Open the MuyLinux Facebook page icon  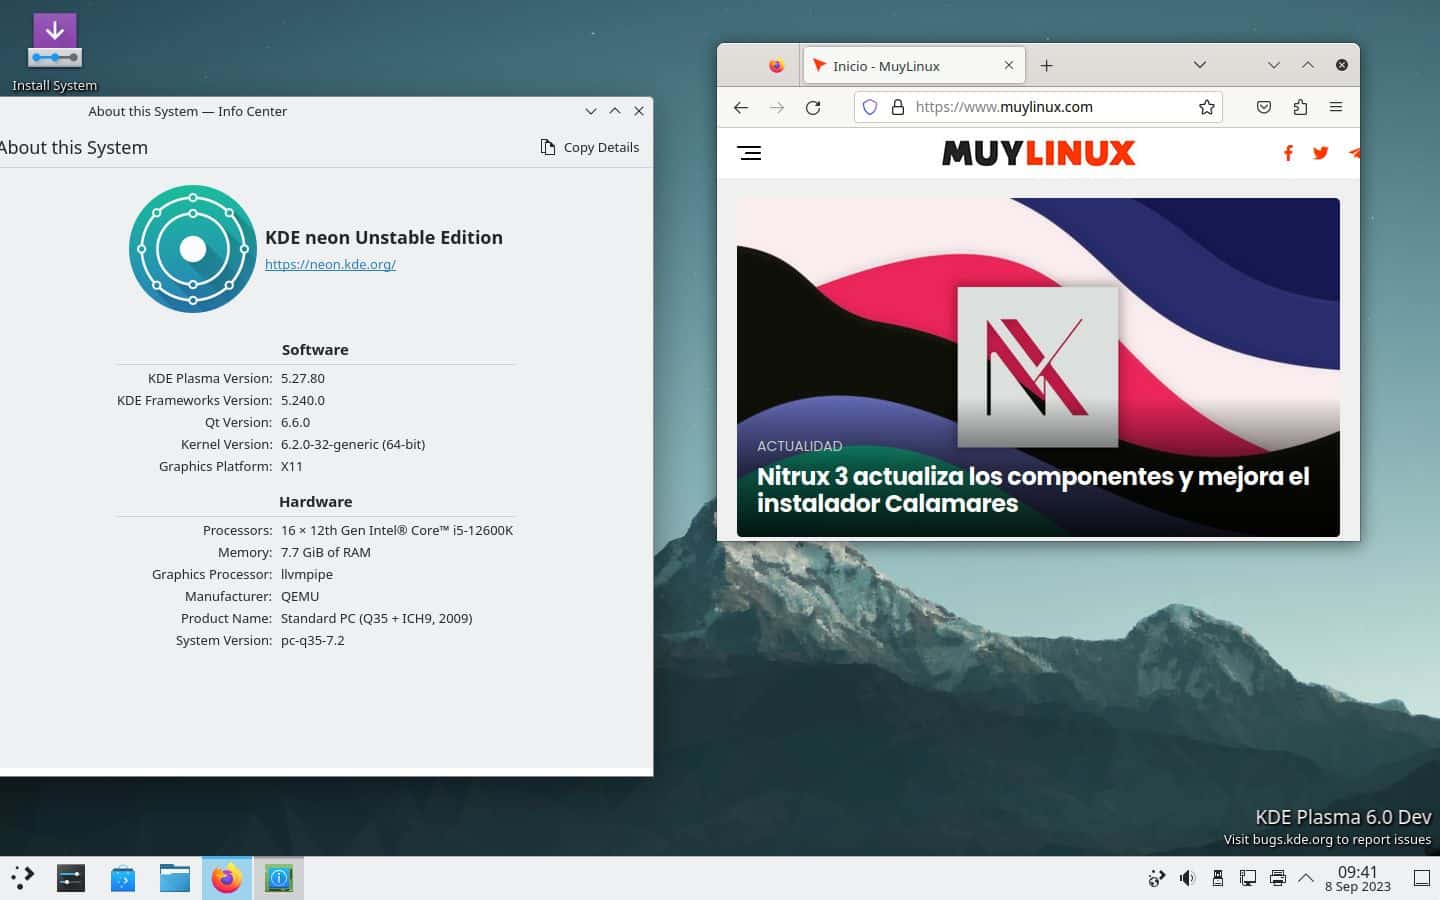[1288, 153]
